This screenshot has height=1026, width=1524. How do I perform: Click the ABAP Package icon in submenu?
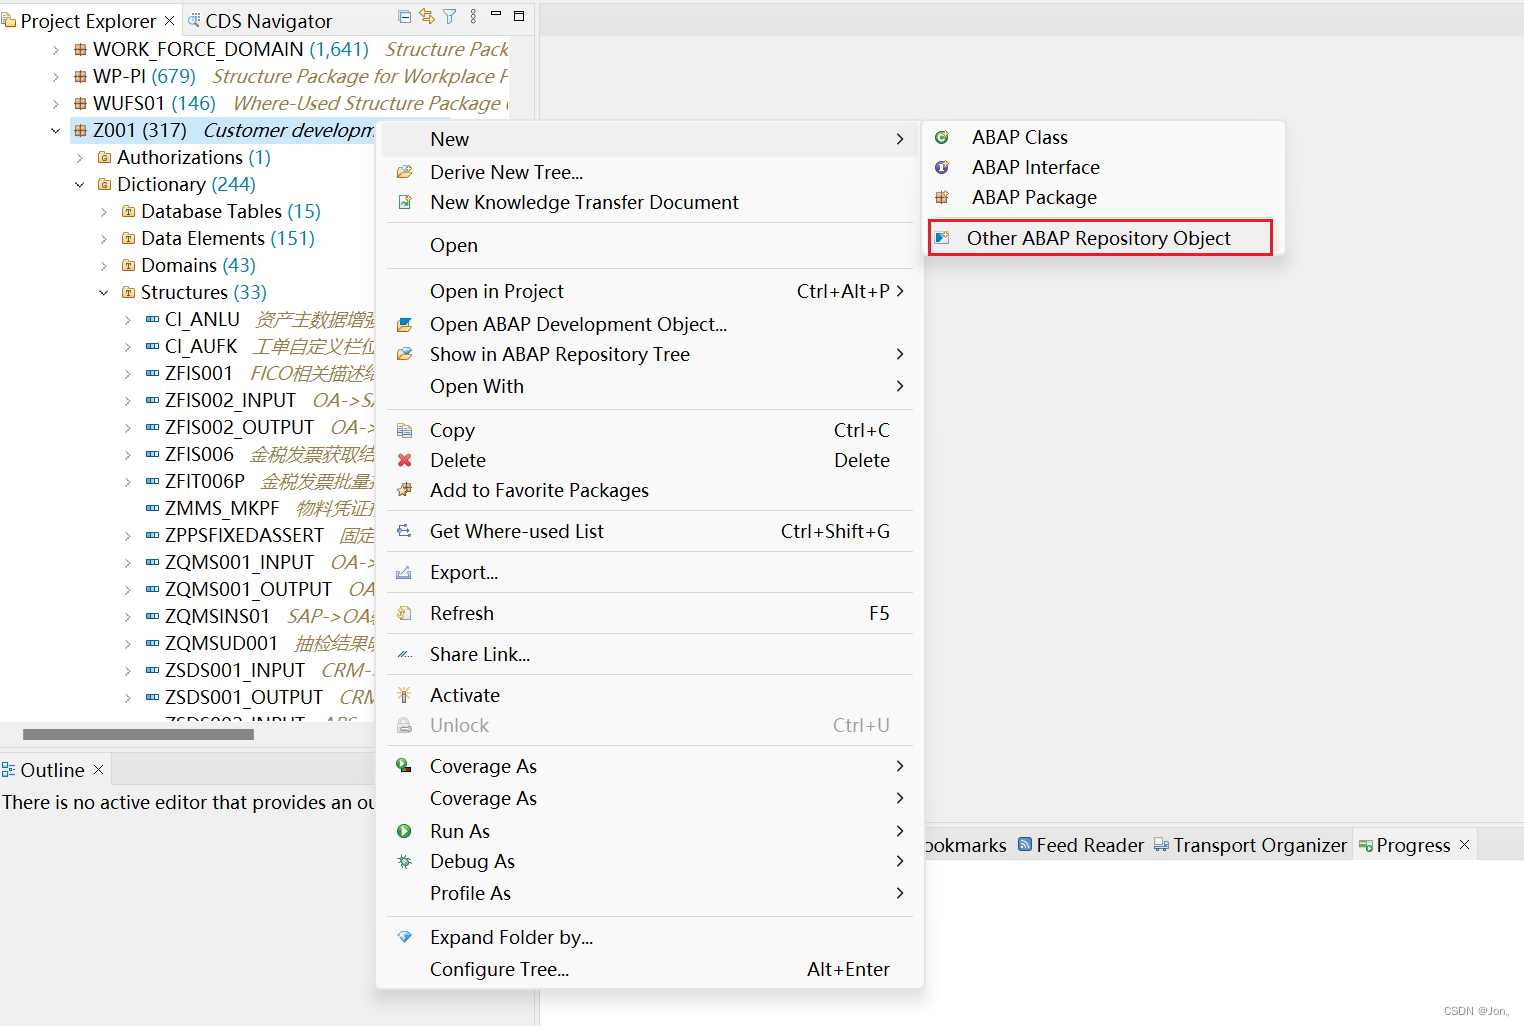pyautogui.click(x=942, y=197)
